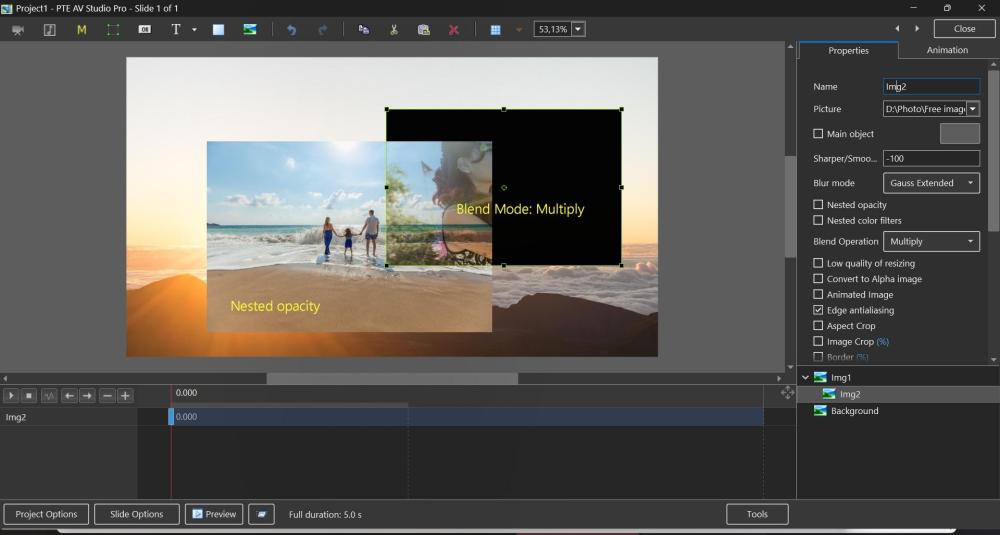Insert a text object with T icon
This screenshot has height=535, width=1000.
176,30
